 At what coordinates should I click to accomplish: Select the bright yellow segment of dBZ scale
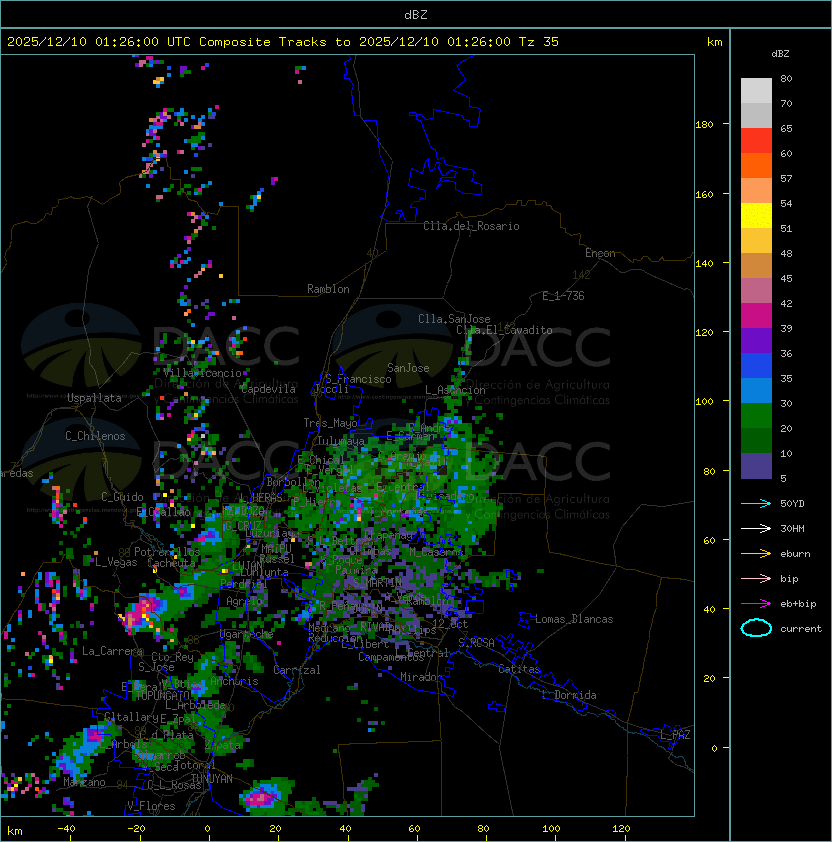(x=756, y=215)
